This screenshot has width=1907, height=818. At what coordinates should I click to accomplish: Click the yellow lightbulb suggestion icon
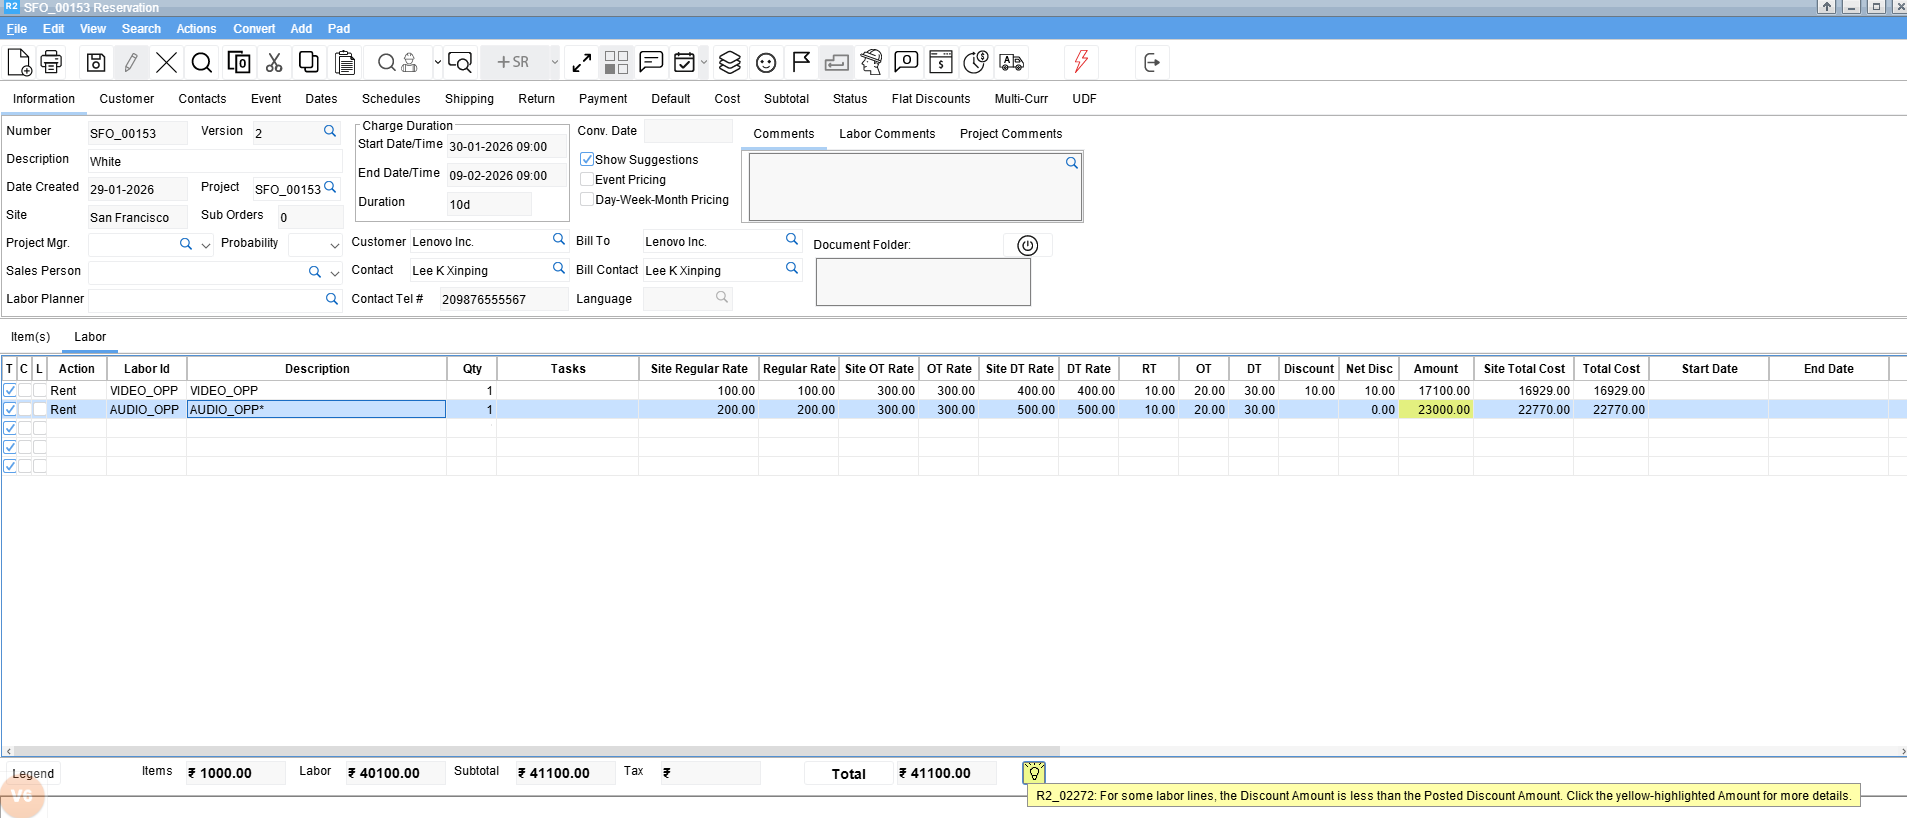[x=1034, y=772]
